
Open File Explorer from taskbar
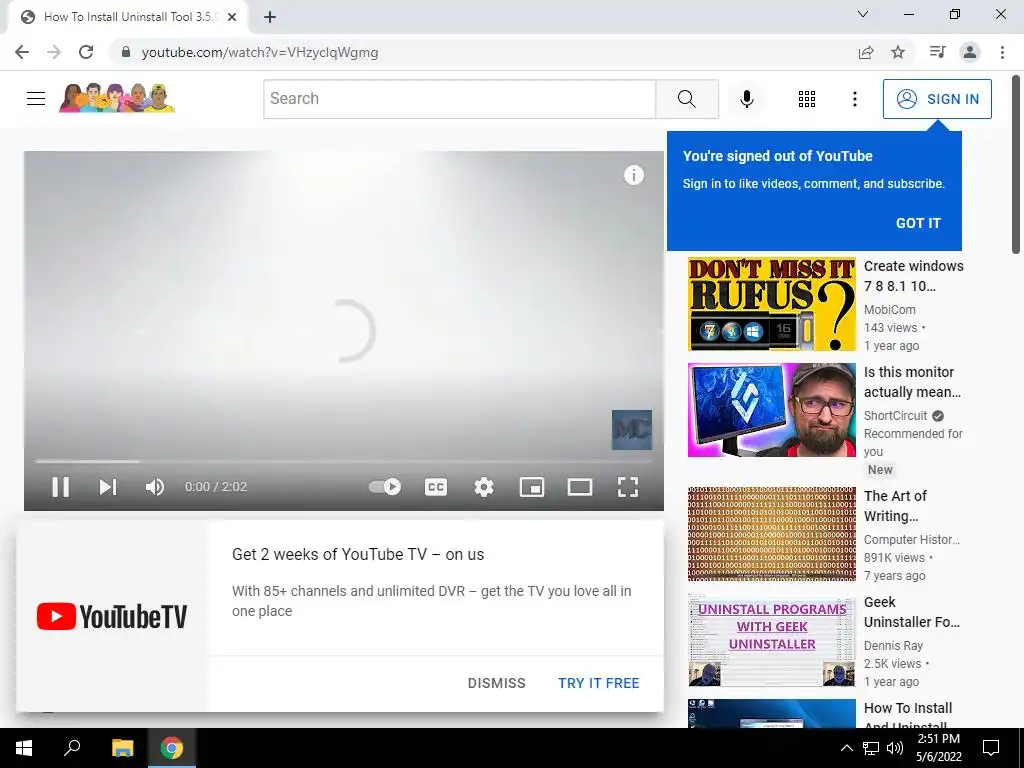[x=122, y=748]
